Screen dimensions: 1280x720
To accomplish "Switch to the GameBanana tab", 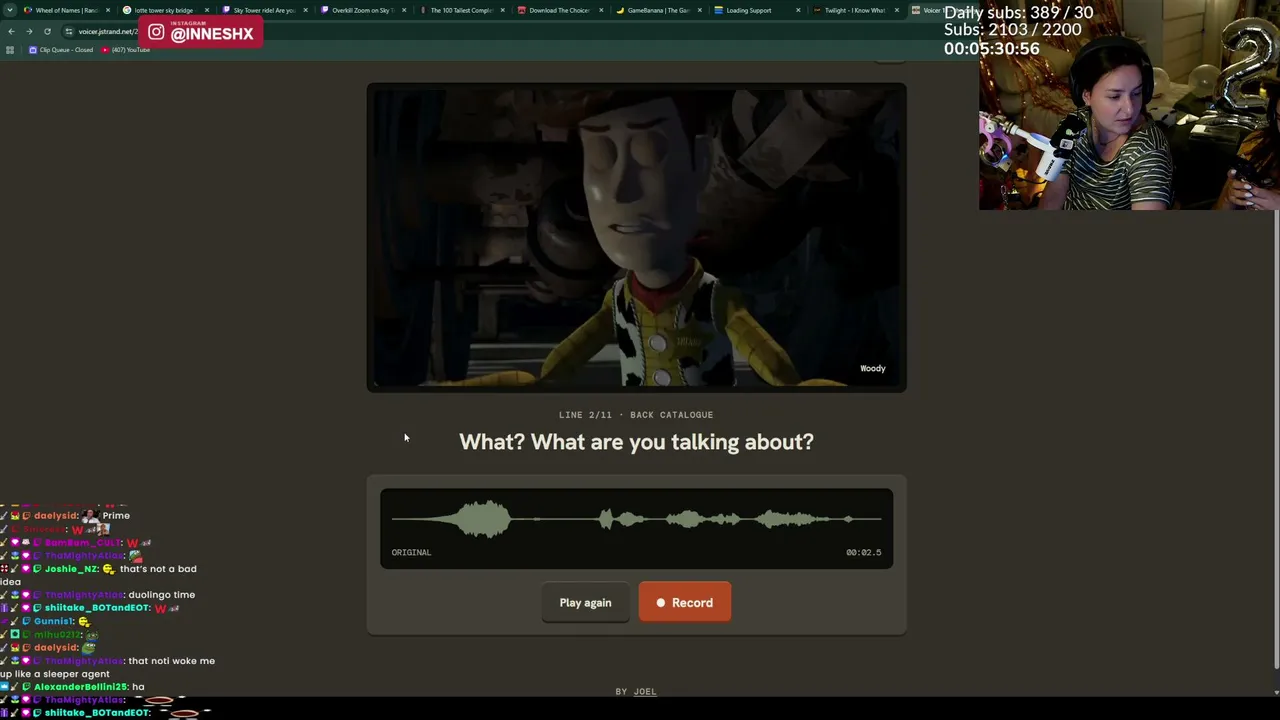I will [x=657, y=10].
